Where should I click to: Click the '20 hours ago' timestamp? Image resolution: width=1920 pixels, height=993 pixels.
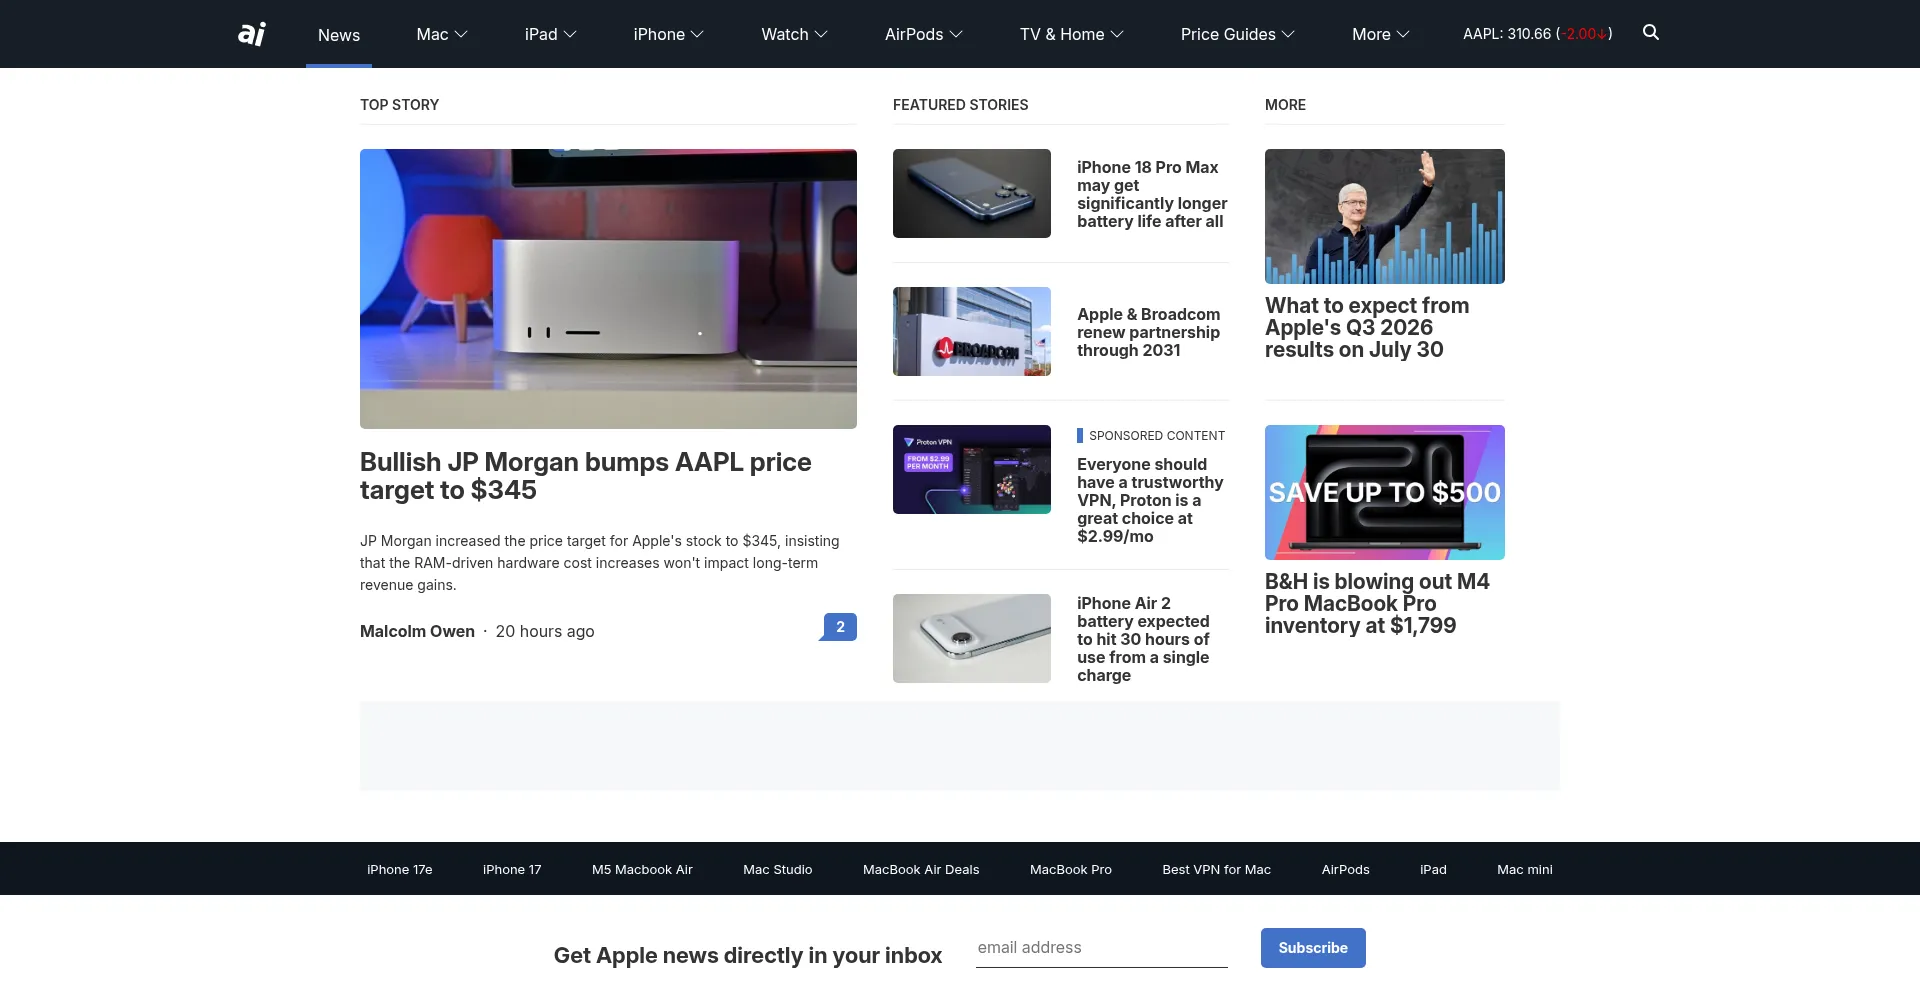tap(545, 631)
